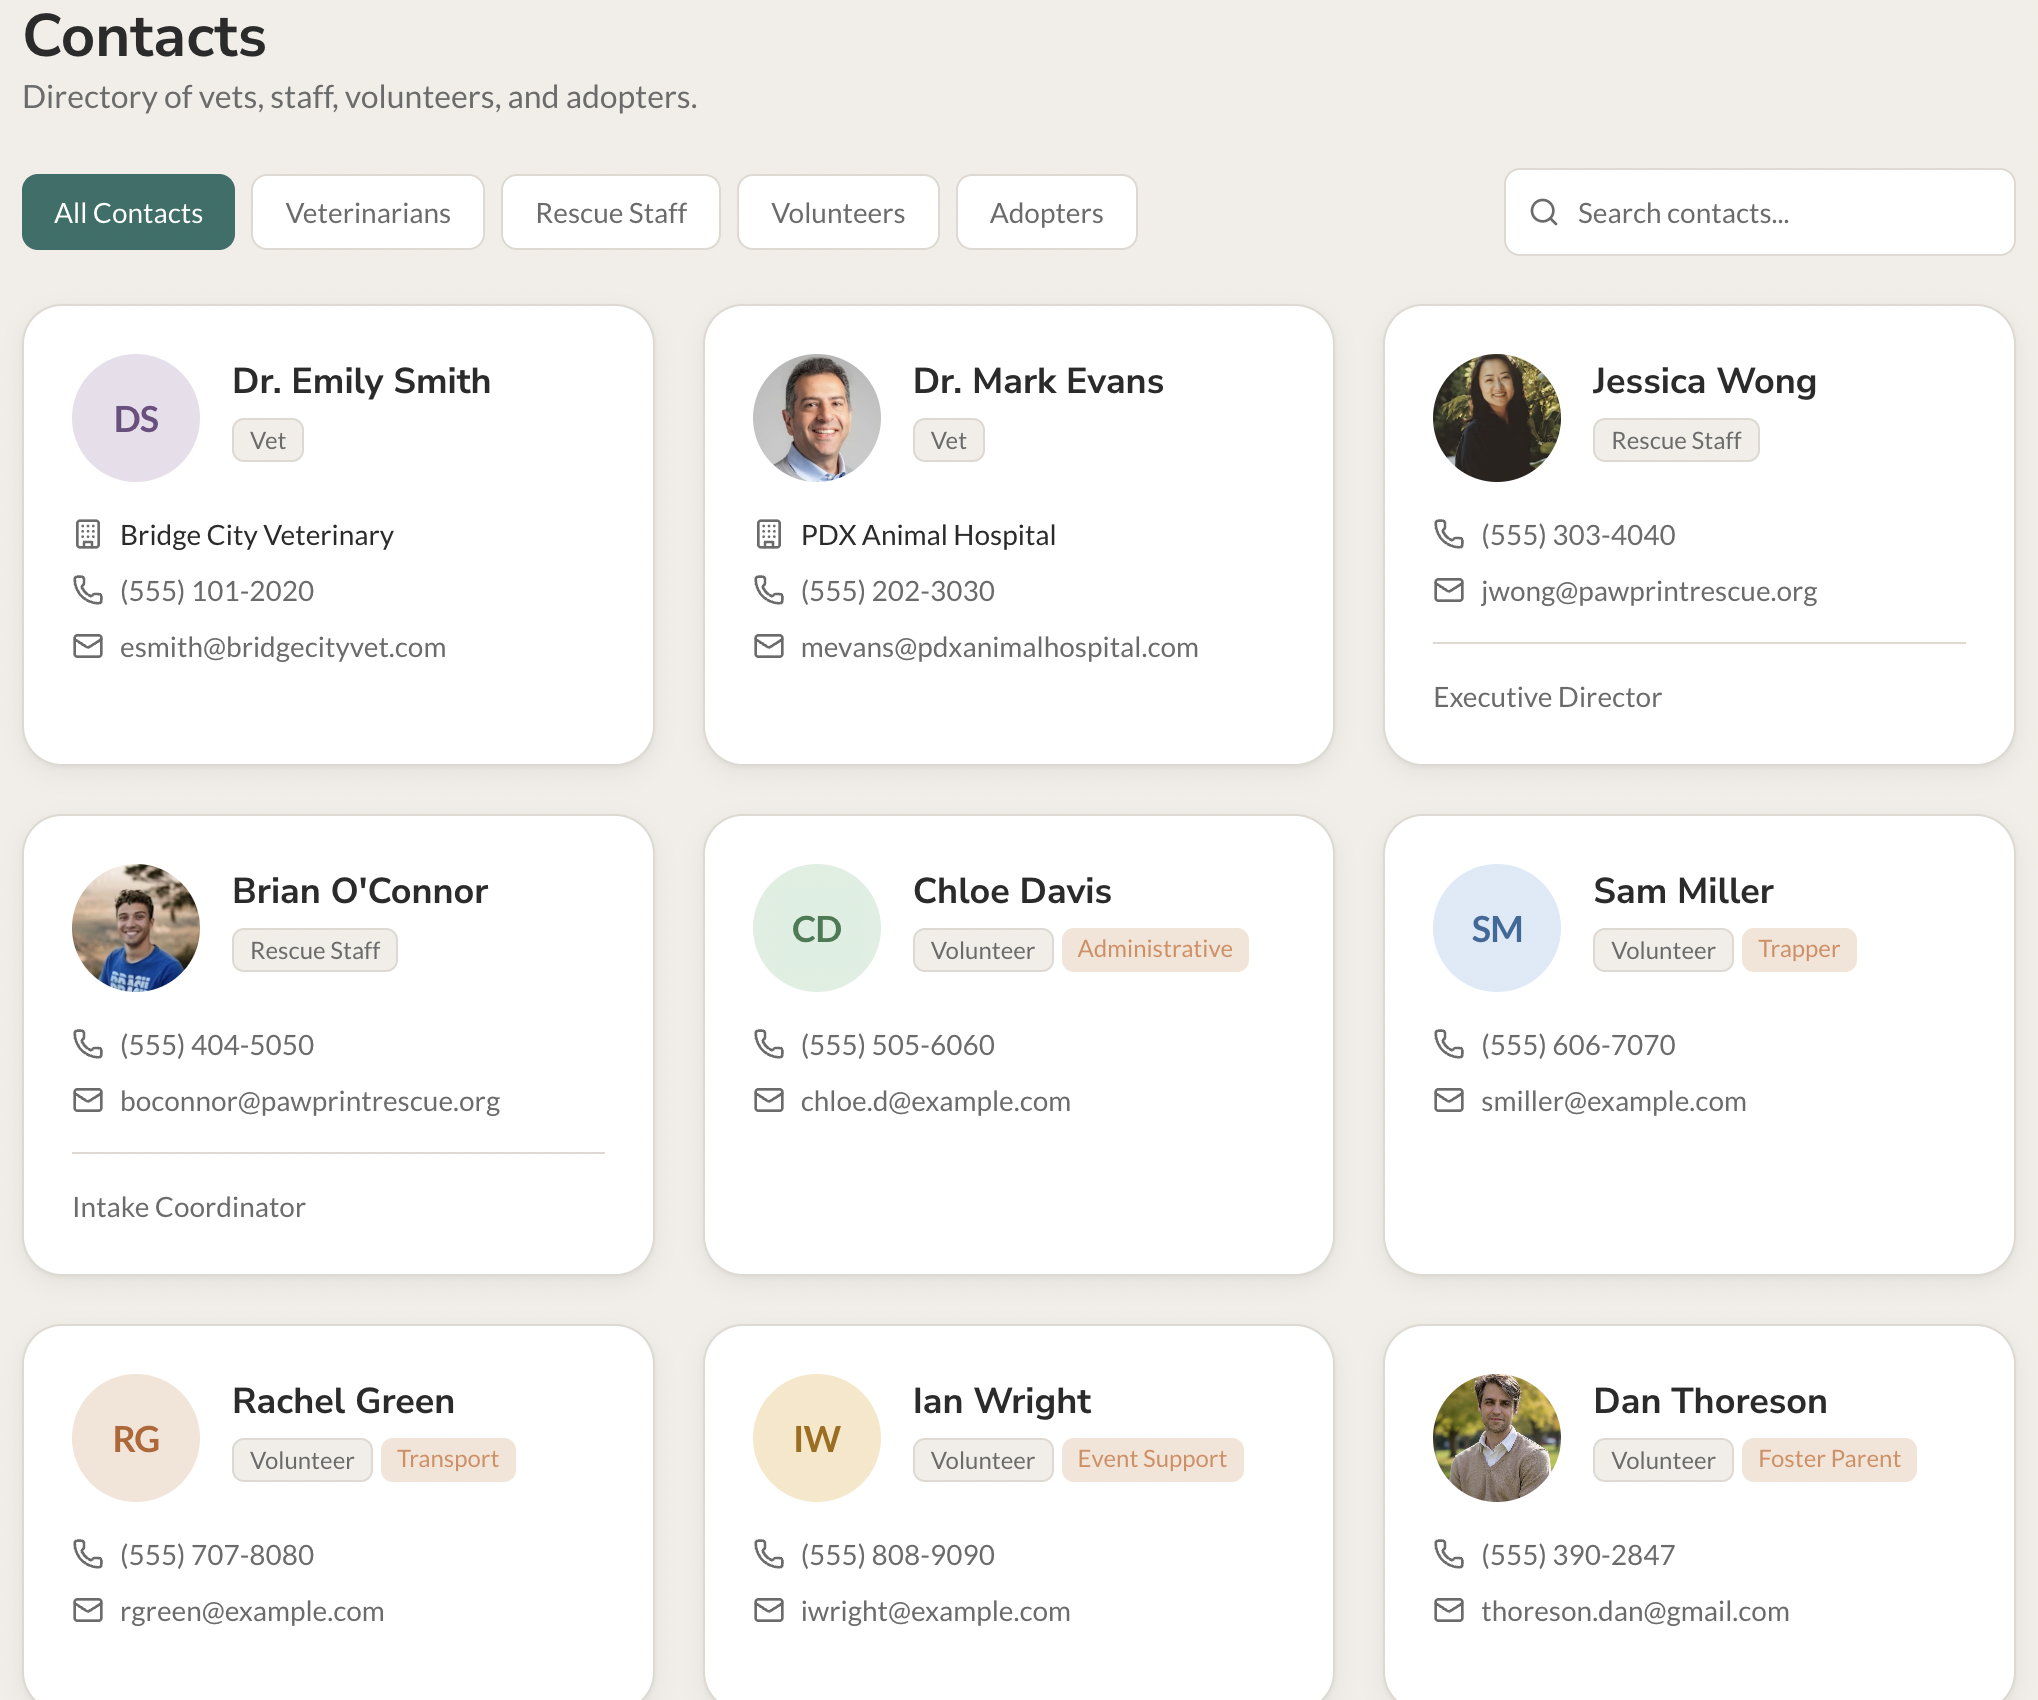2038x1700 pixels.
Task: Click the Trapper tag on Sam Miller
Action: point(1799,949)
